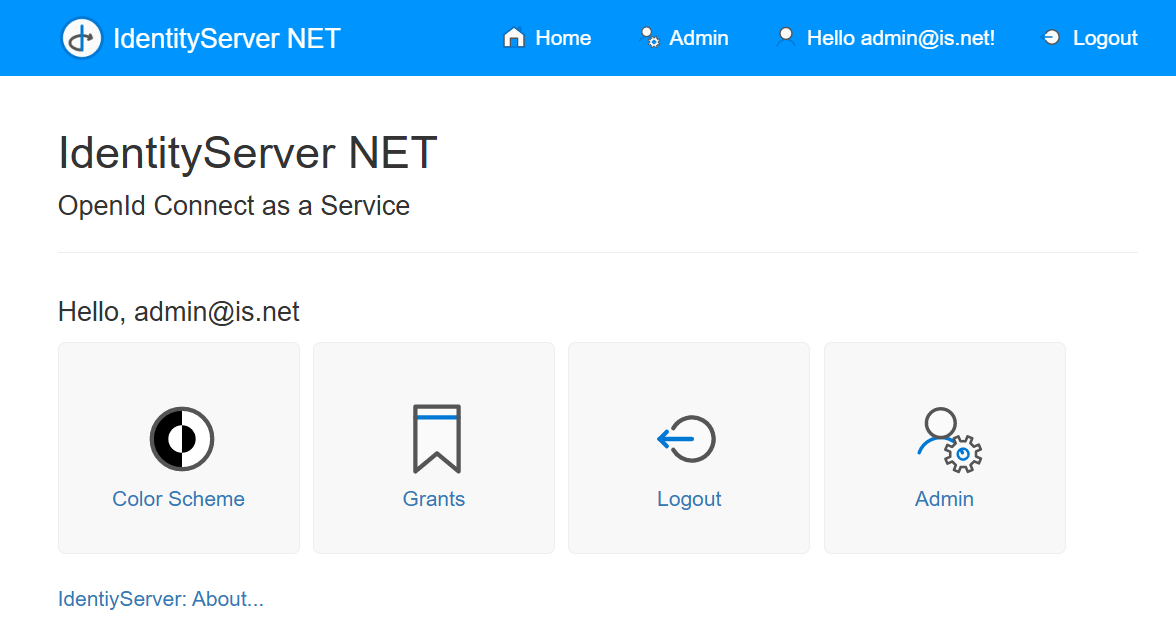Image resolution: width=1176 pixels, height=636 pixels.
Task: Open the 'Hello admin@is.net!' account menu
Action: (x=900, y=38)
